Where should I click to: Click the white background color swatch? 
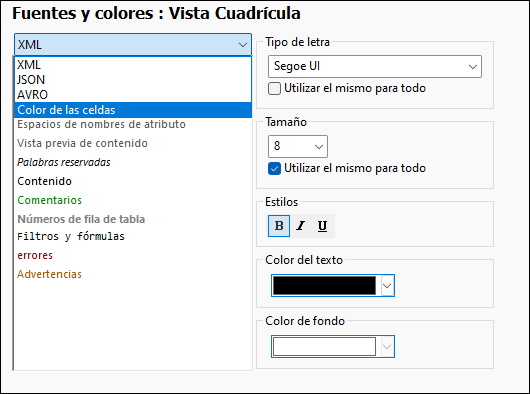click(x=324, y=347)
